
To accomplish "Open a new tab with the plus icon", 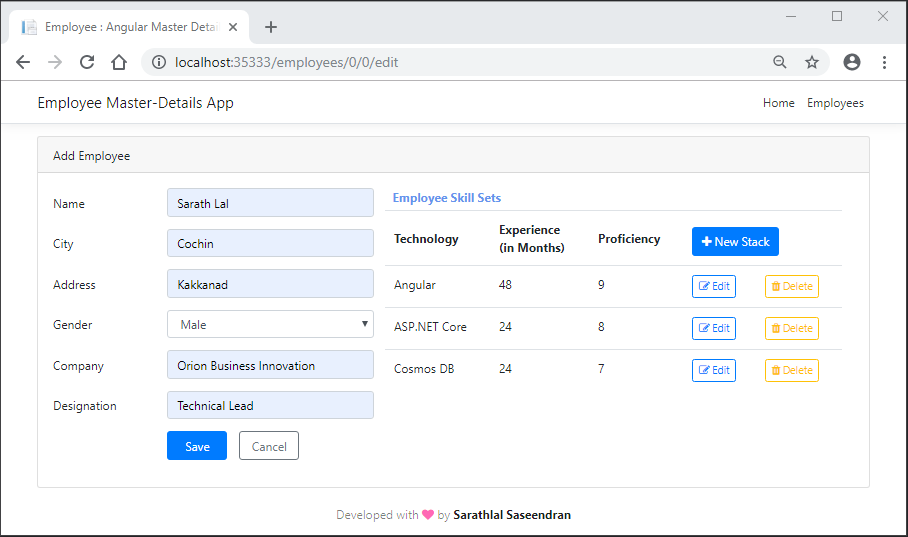I will coord(270,27).
